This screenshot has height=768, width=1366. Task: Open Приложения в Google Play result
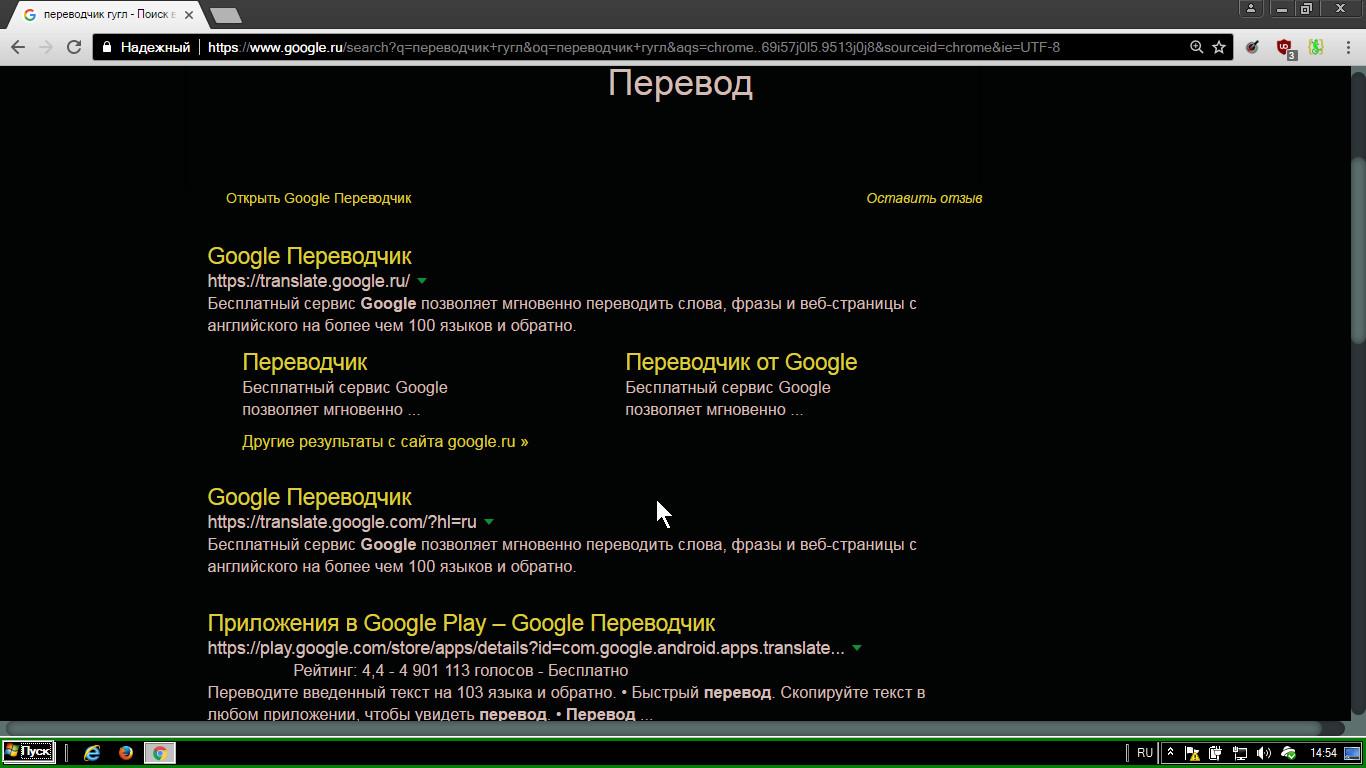[x=461, y=624]
